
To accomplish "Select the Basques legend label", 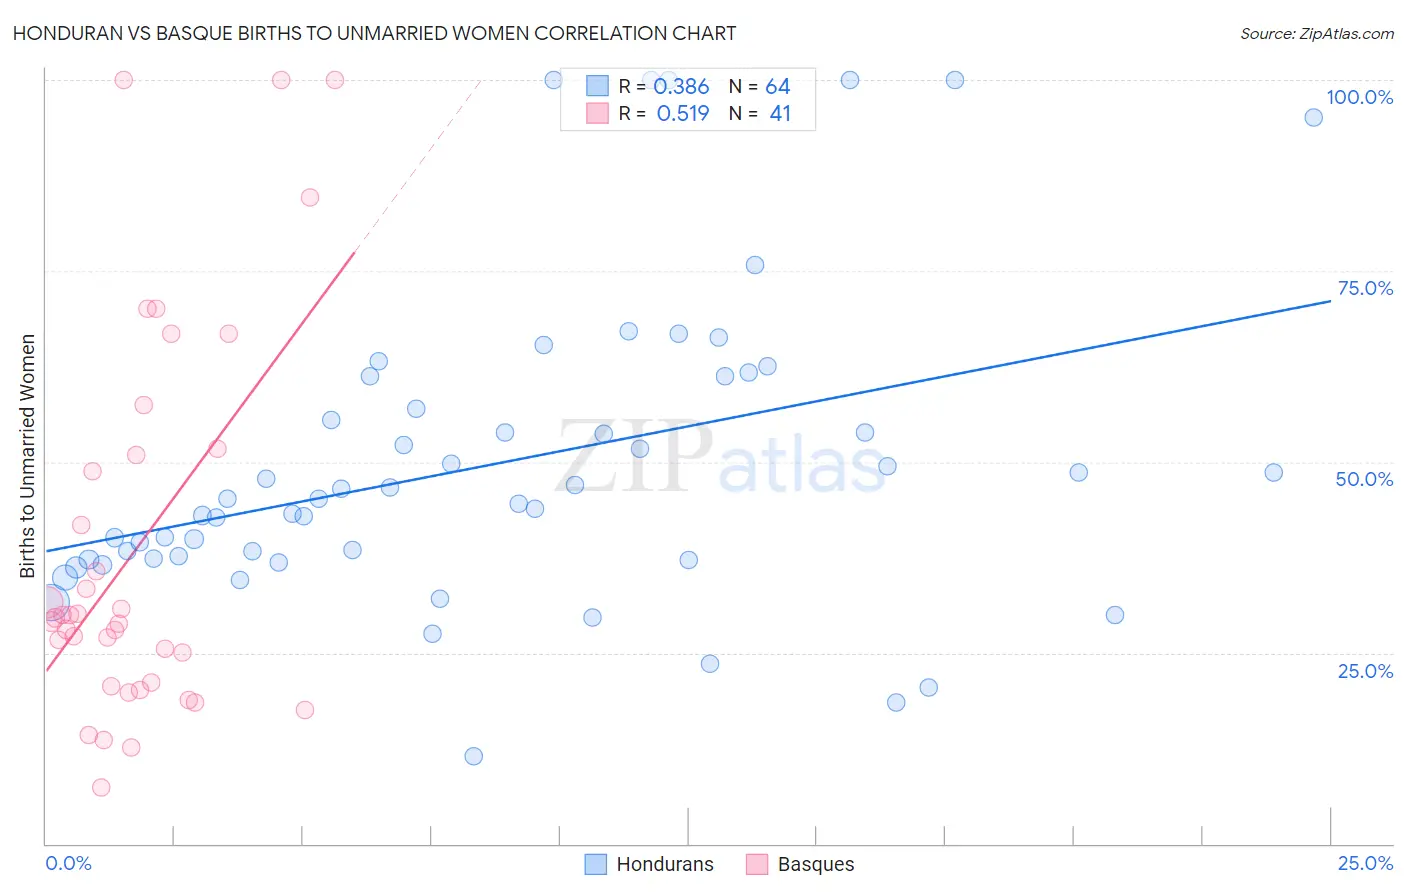I will [x=816, y=864].
